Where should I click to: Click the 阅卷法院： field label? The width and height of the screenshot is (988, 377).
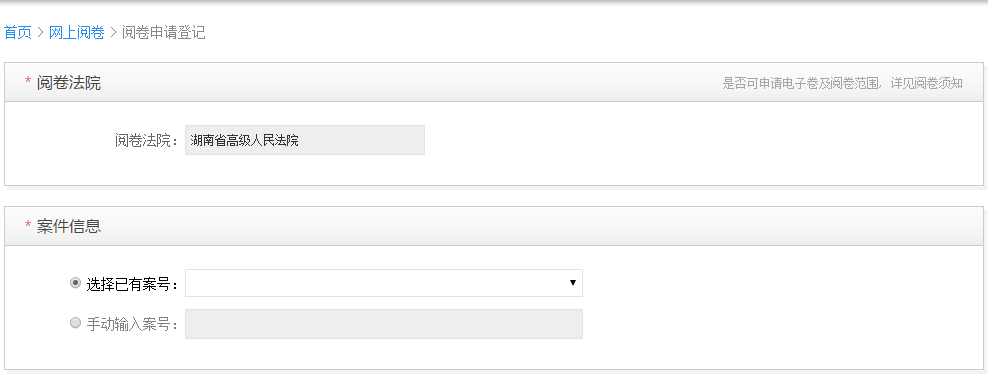pos(147,140)
